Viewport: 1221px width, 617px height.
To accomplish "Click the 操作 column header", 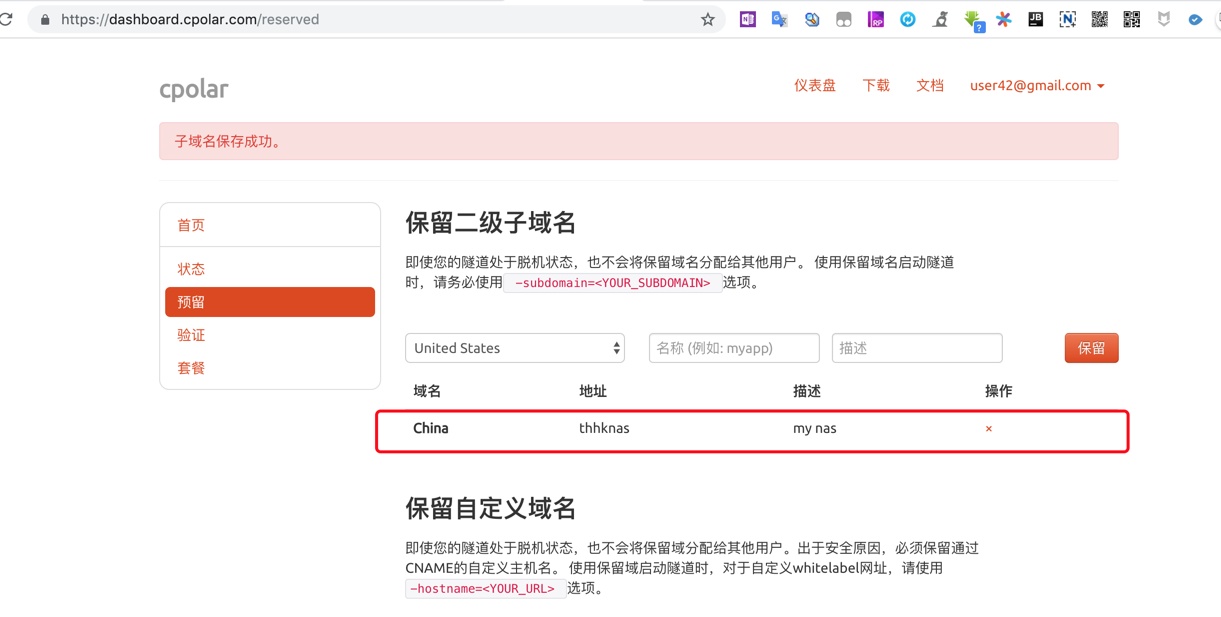I will pyautogui.click(x=999, y=391).
